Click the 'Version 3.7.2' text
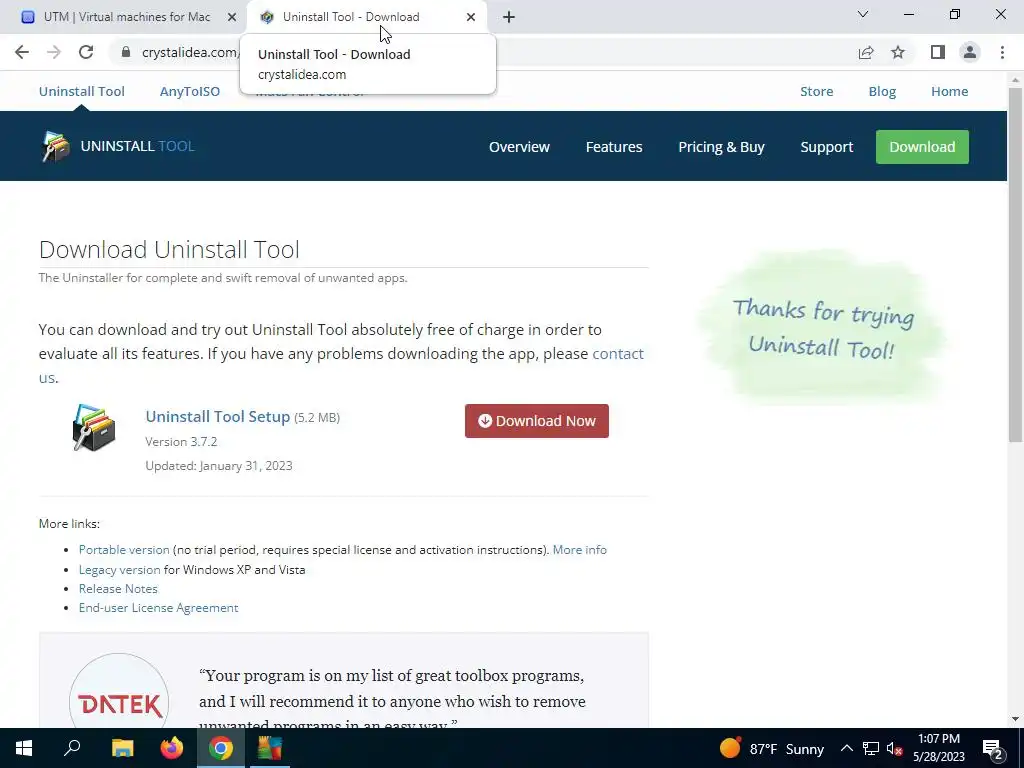 pyautogui.click(x=181, y=441)
